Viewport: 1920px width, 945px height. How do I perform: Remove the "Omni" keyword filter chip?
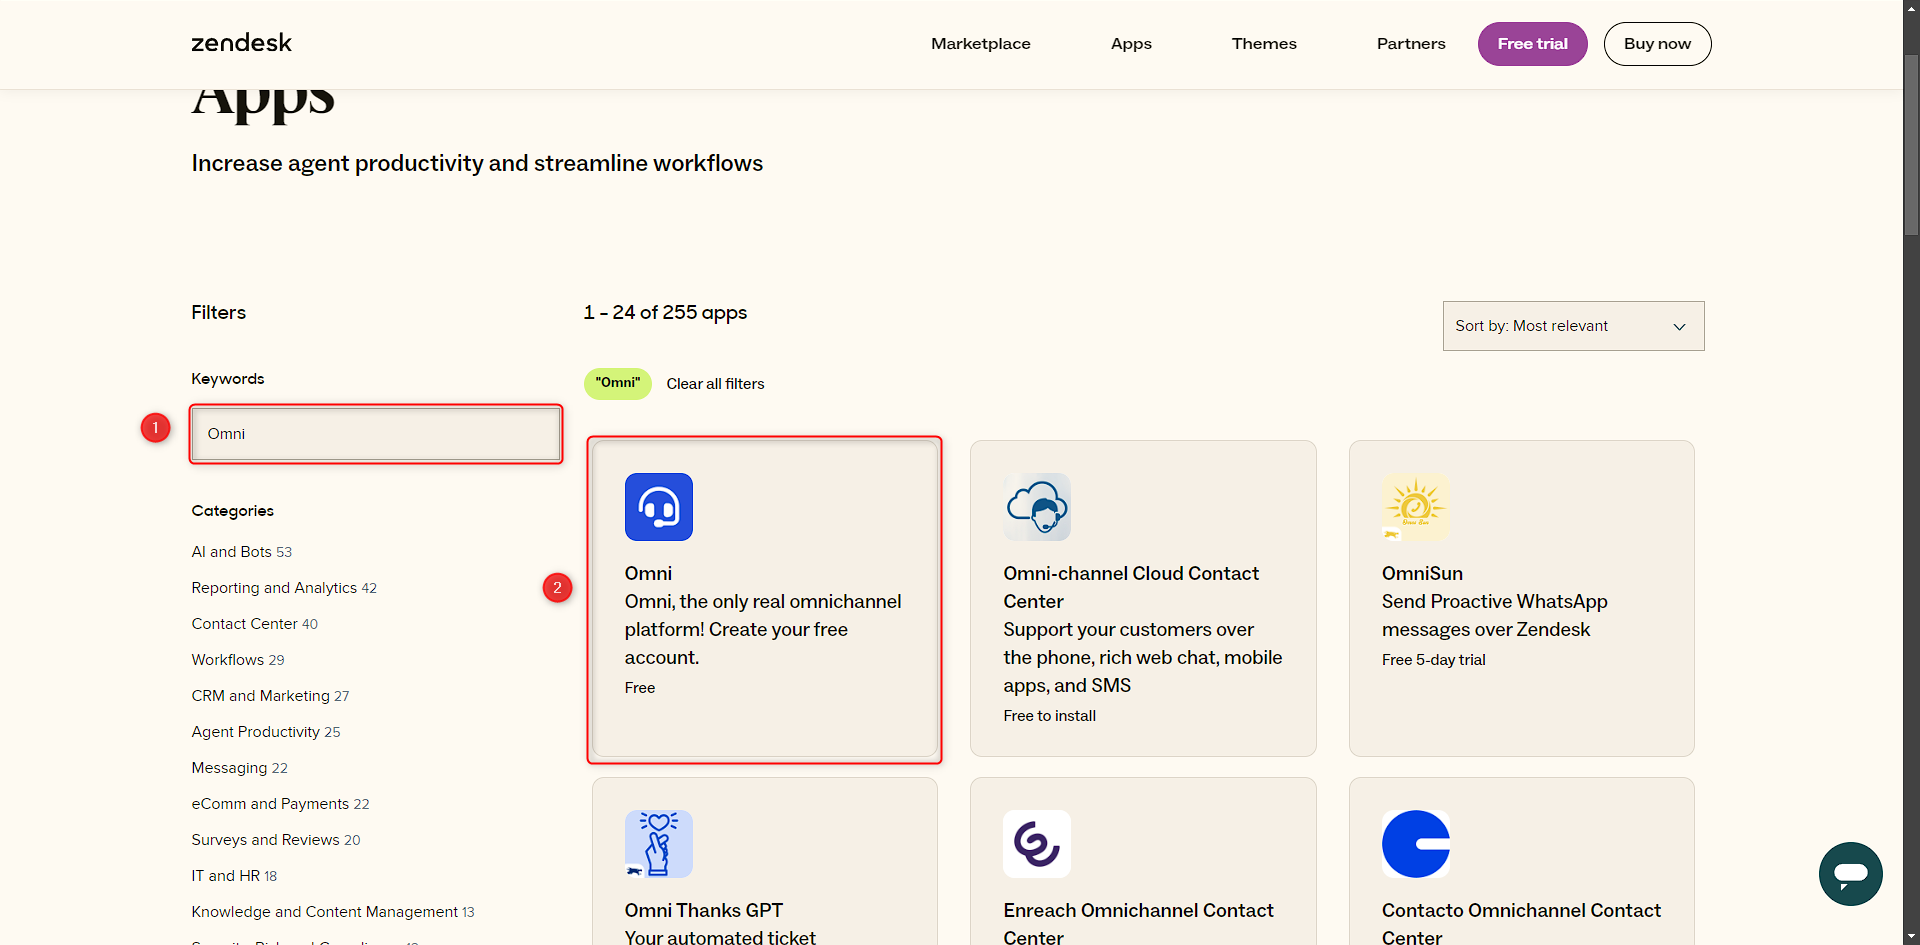click(x=618, y=383)
